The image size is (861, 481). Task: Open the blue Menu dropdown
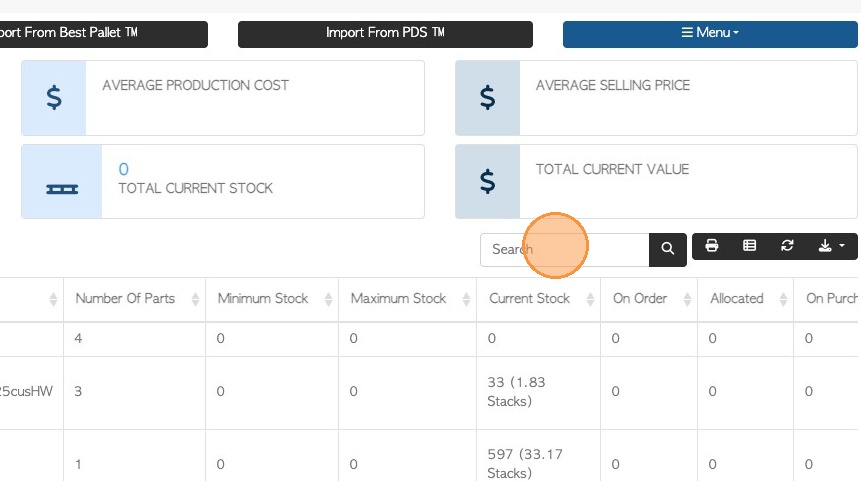tap(710, 33)
